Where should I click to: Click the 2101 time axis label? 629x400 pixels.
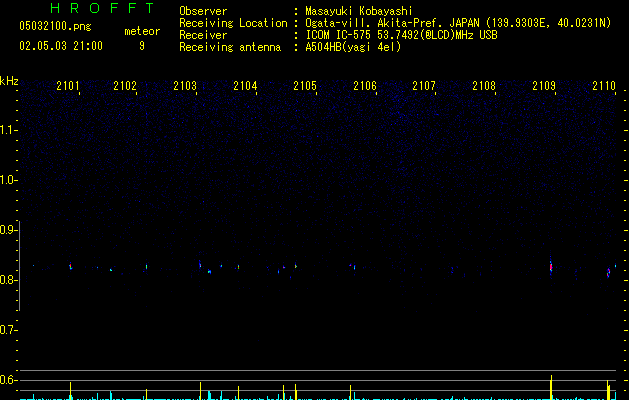[67, 85]
